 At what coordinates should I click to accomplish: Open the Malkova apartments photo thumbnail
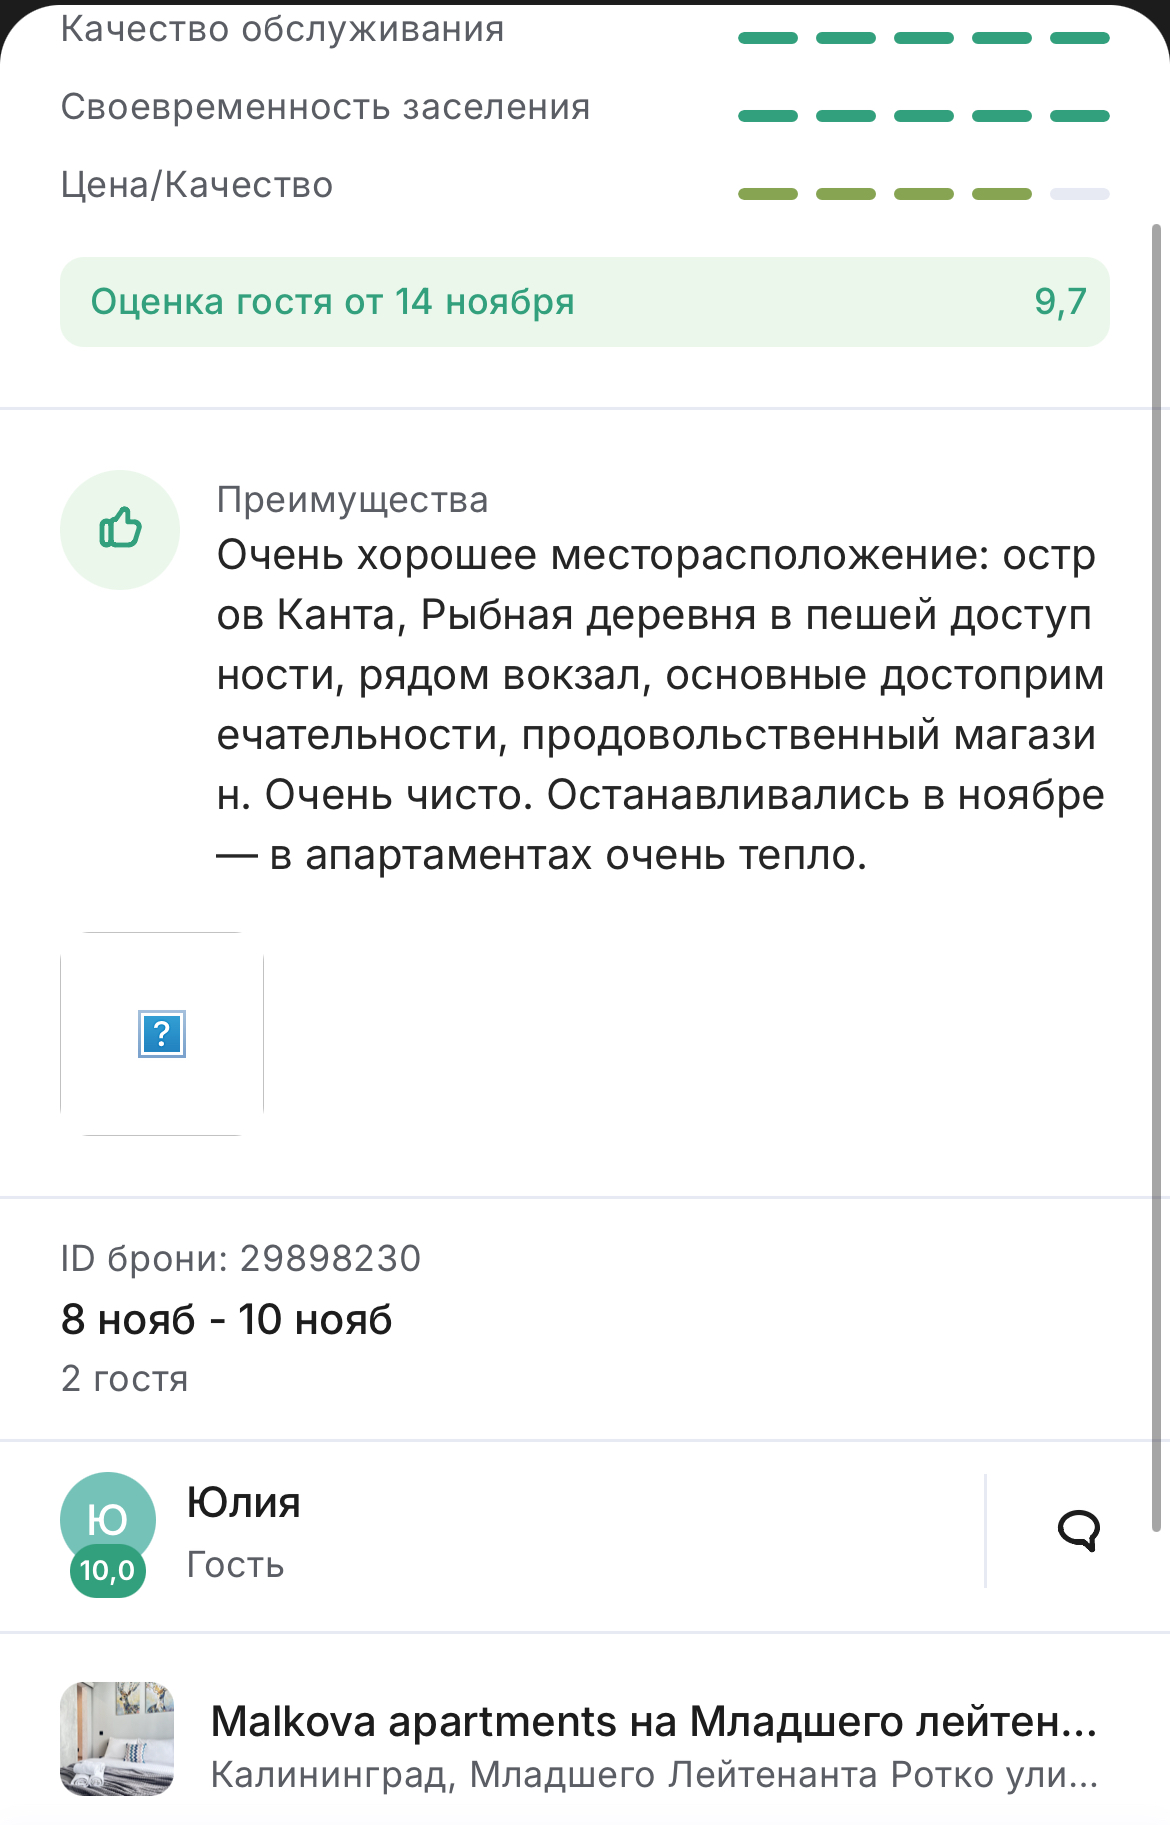point(117,1739)
